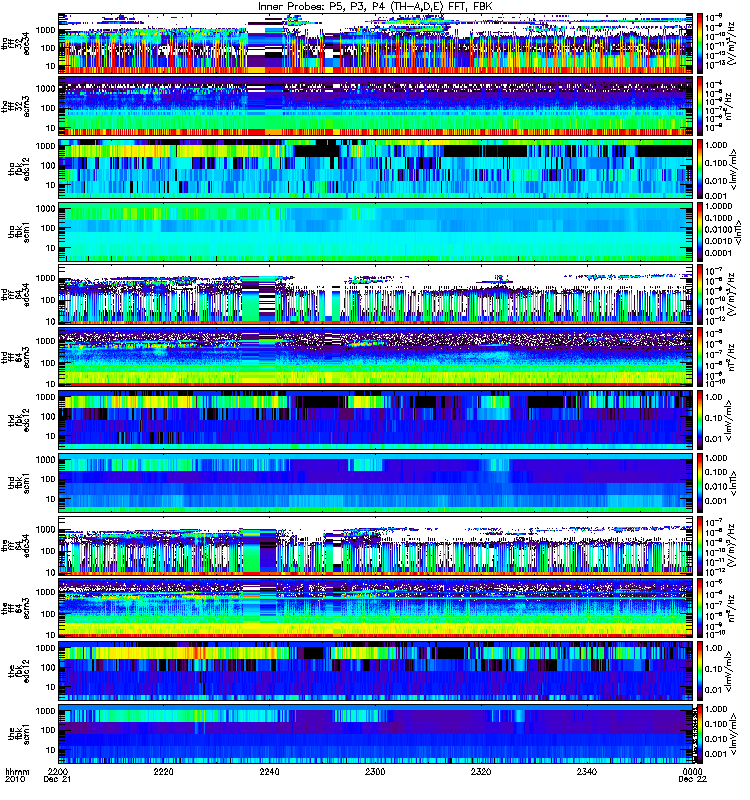Click the thd fff 64 edc34 spectrogram panel

(375, 294)
